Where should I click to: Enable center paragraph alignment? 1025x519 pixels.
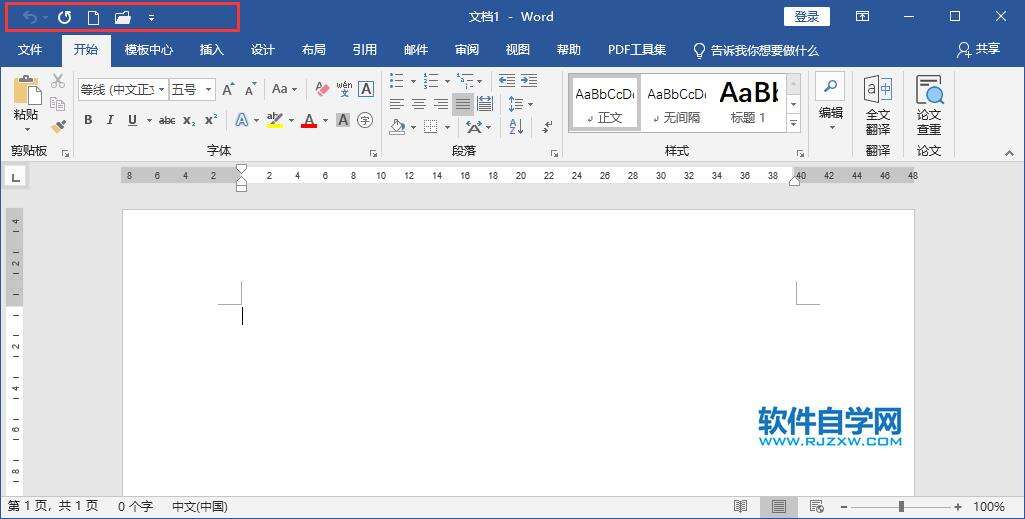(419, 104)
